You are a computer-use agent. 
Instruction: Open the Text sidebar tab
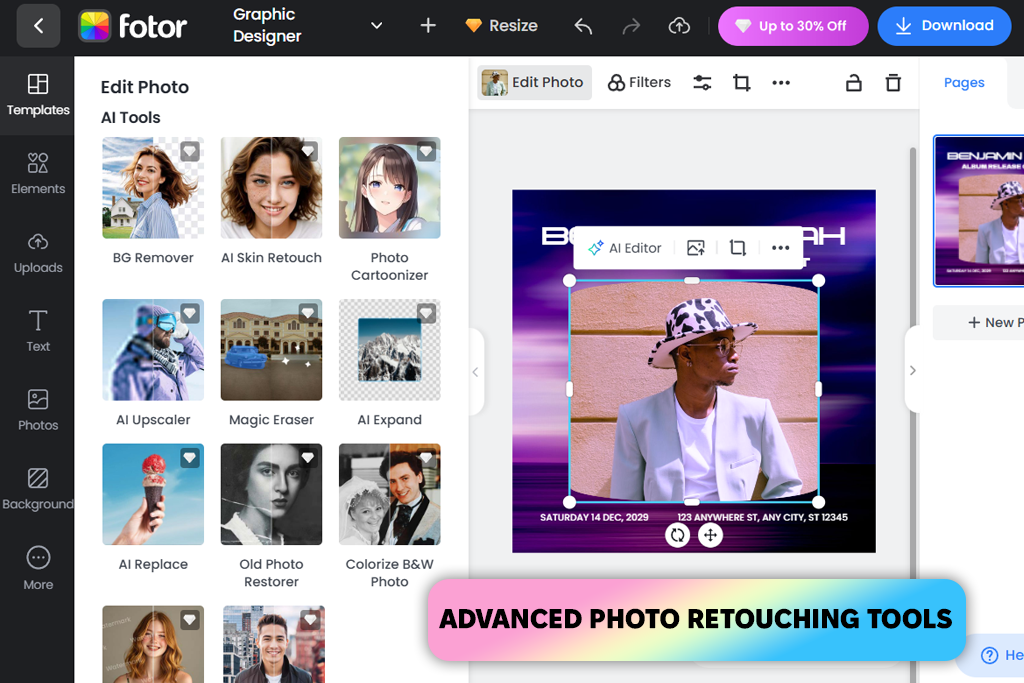(38, 332)
